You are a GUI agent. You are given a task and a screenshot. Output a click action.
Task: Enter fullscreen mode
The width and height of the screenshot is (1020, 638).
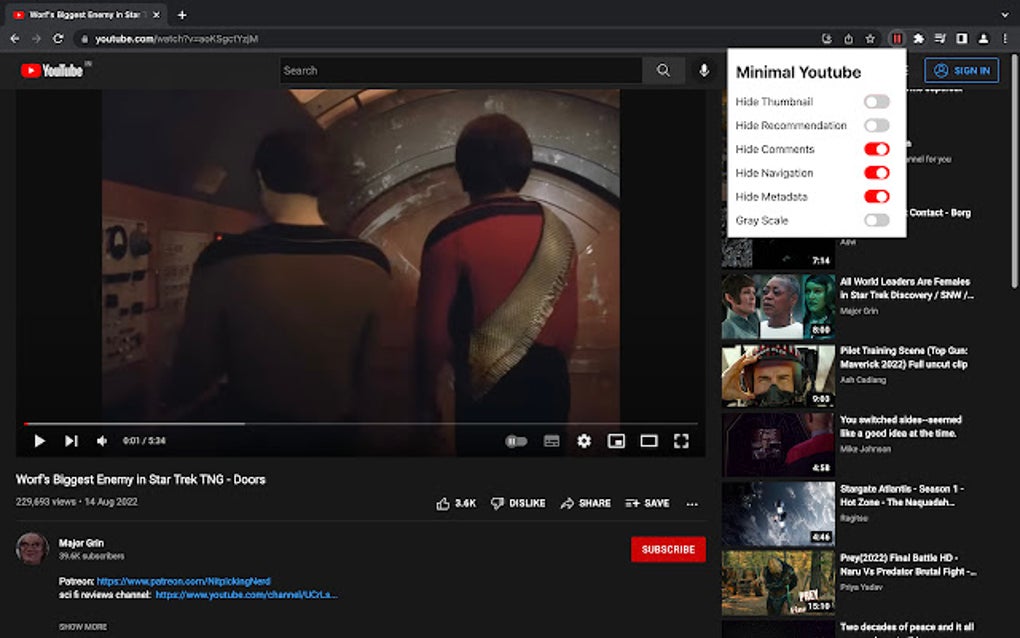tap(681, 442)
